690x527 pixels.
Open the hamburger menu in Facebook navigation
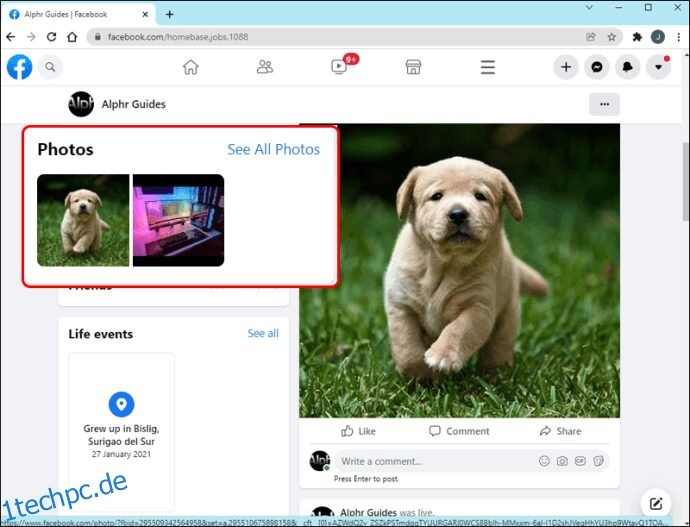(488, 67)
